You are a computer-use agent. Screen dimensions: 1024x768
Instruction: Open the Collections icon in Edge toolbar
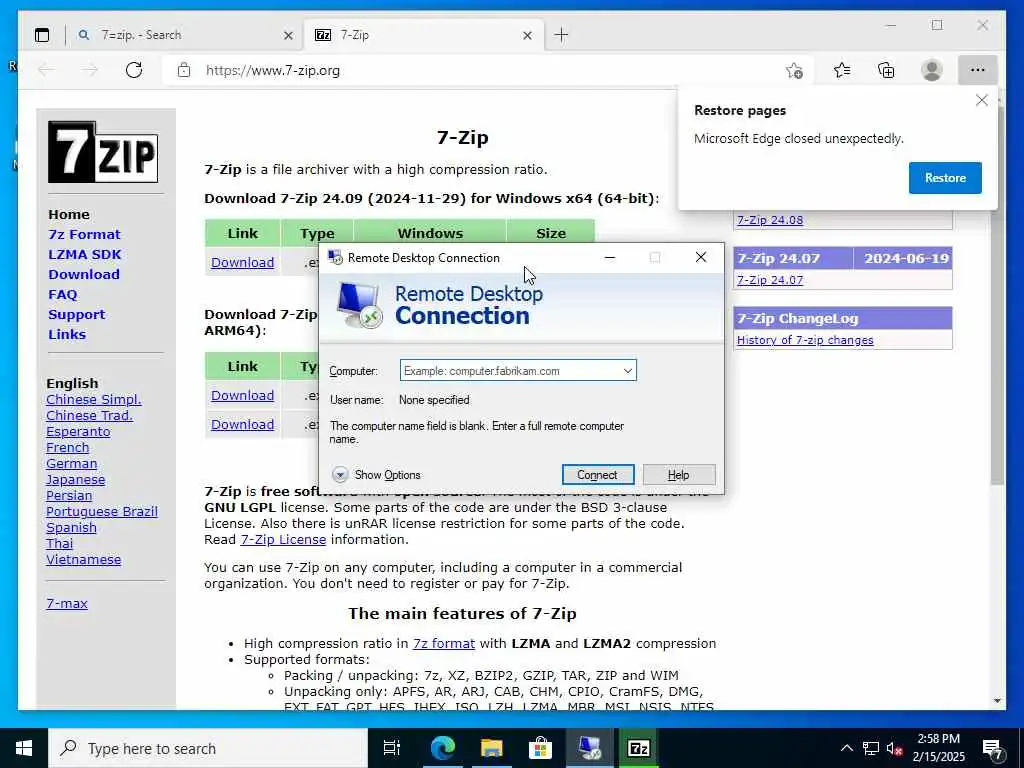point(886,70)
